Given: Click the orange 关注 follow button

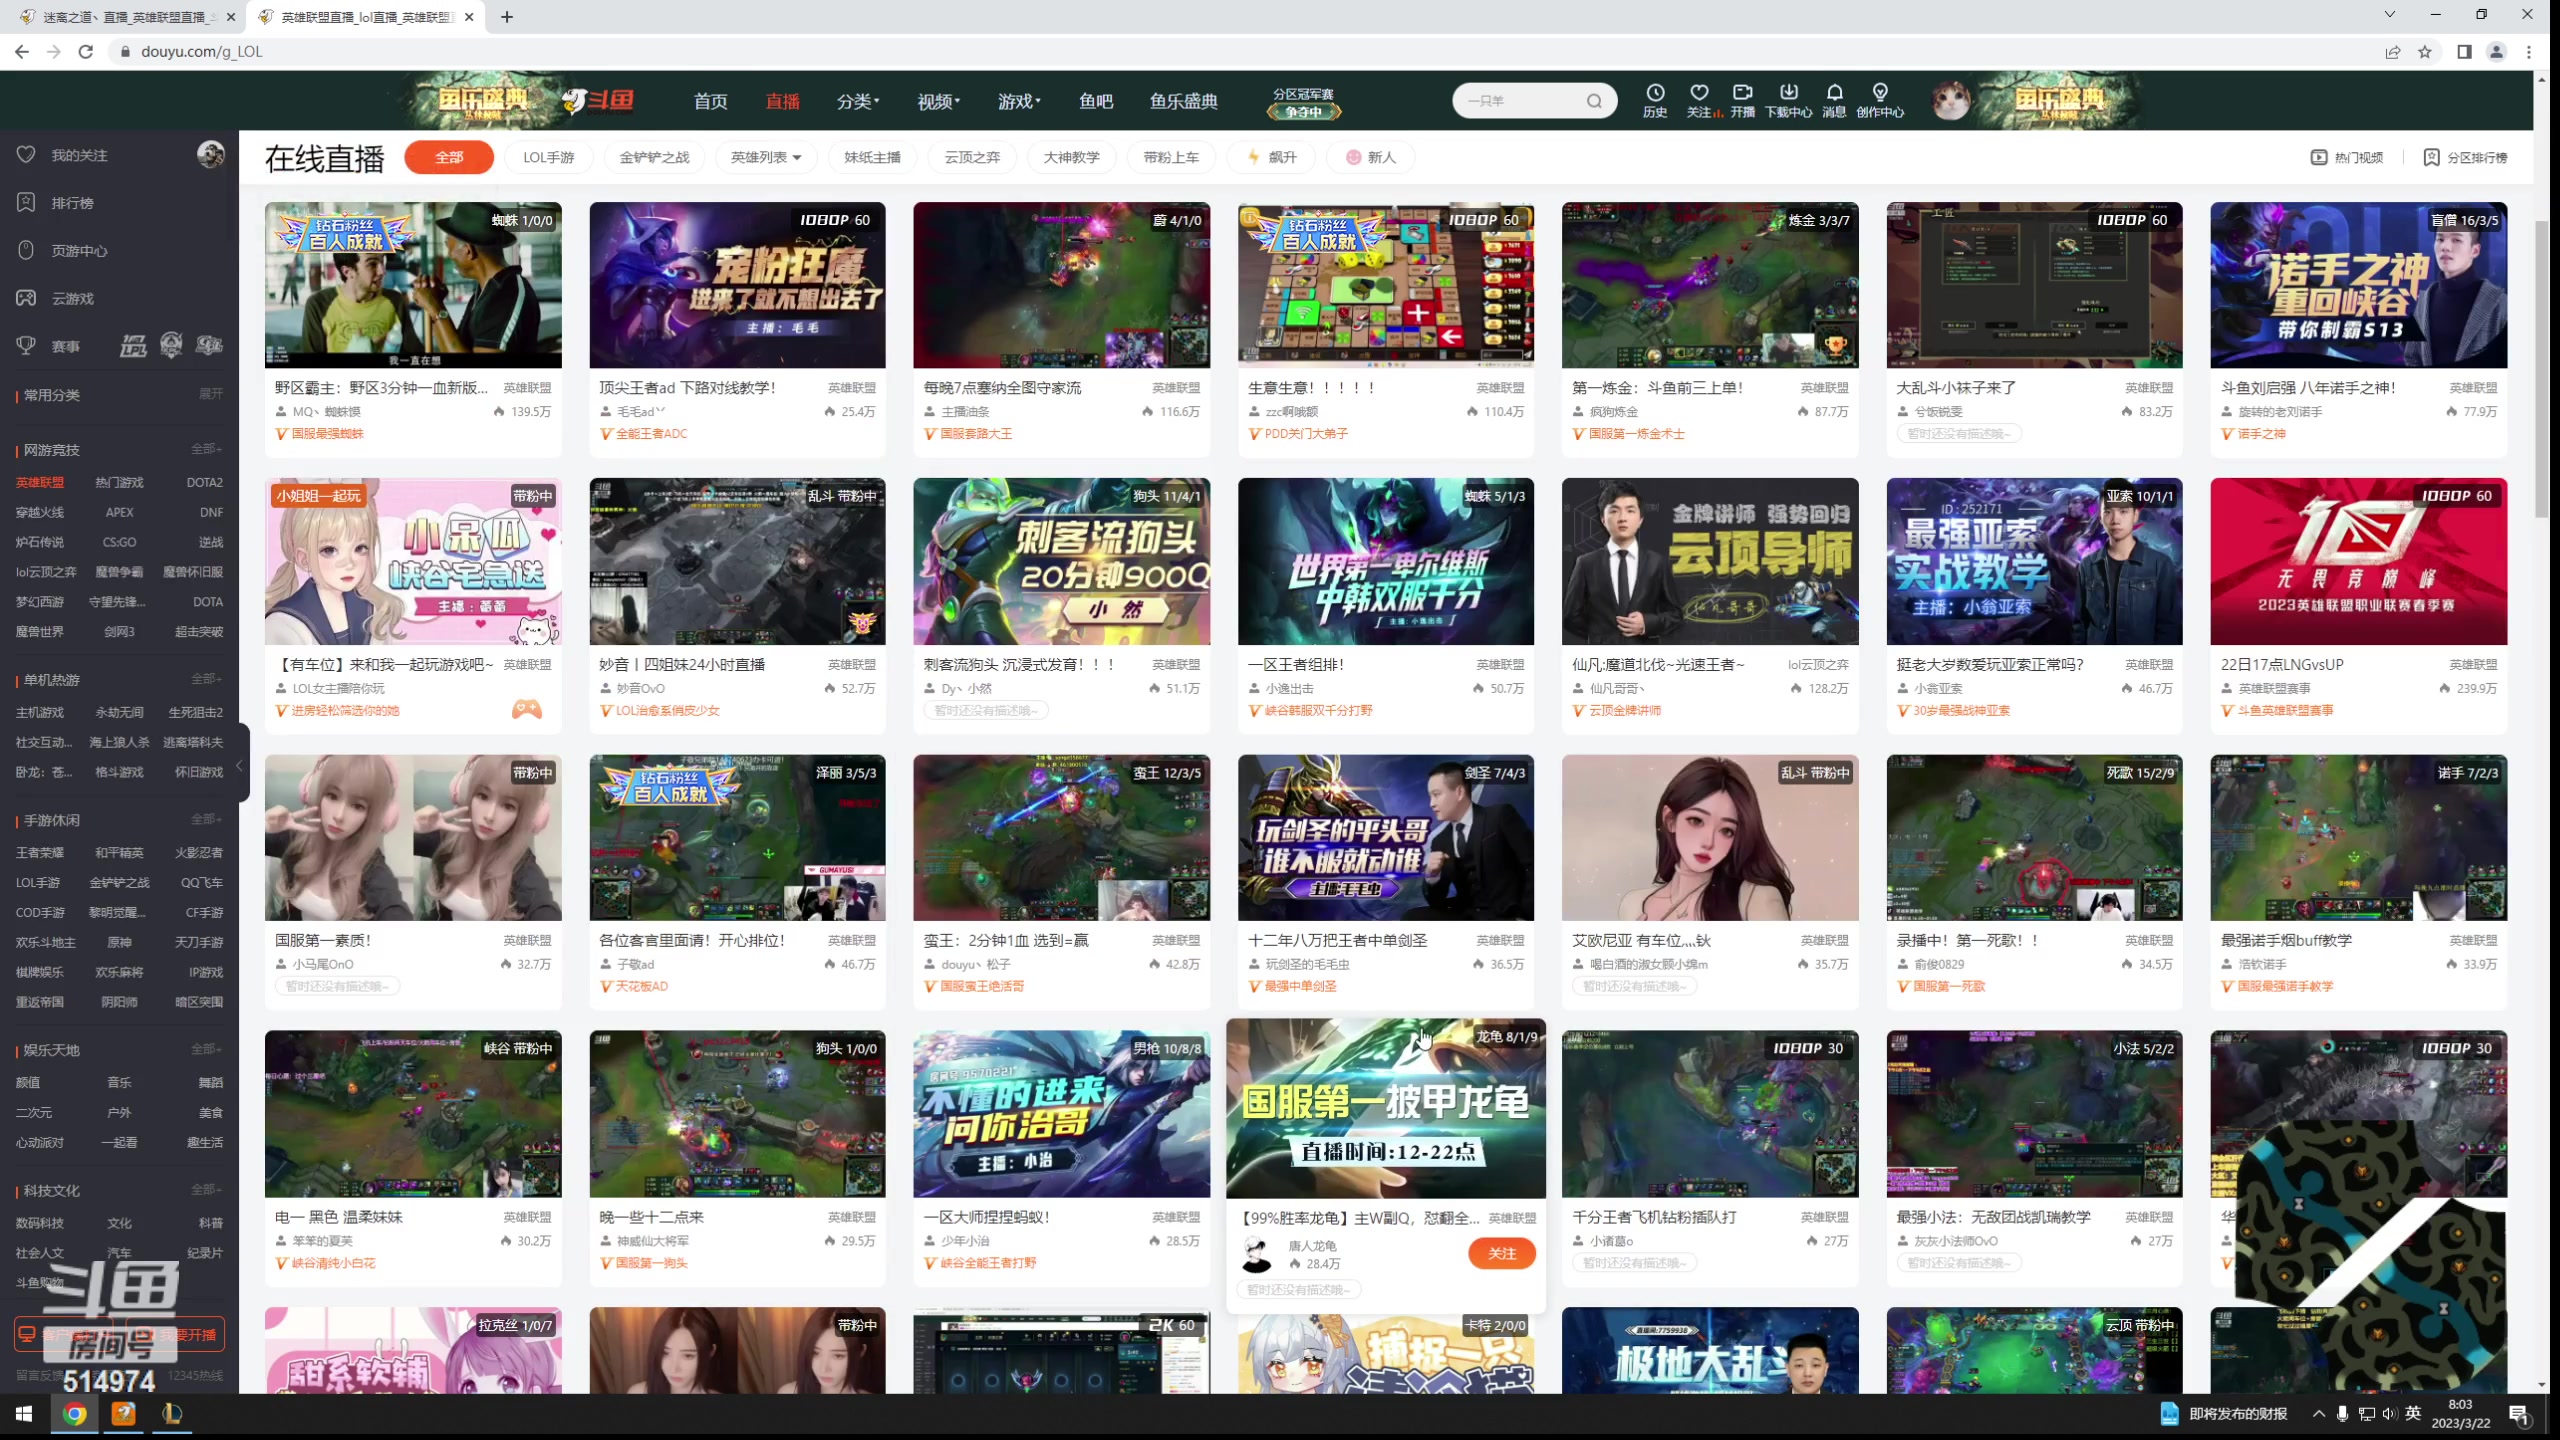Looking at the screenshot, I should 1501,1253.
